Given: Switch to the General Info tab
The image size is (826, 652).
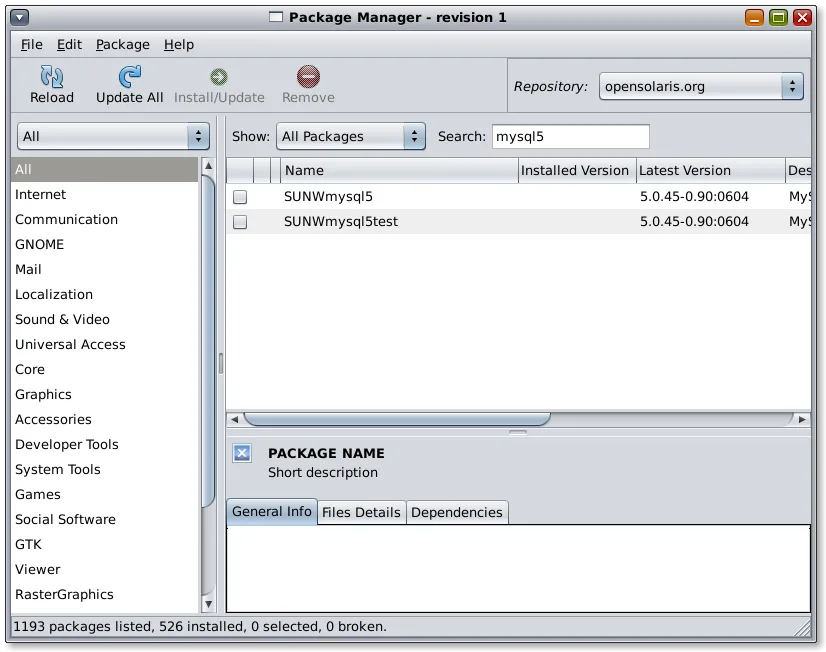Looking at the screenshot, I should (x=272, y=512).
